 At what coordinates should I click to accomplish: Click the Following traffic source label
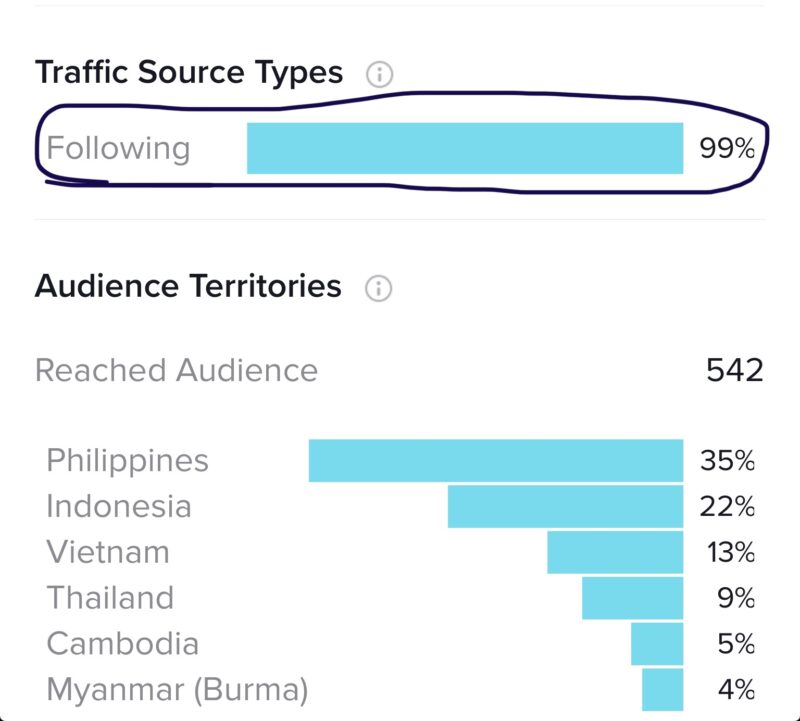(118, 148)
